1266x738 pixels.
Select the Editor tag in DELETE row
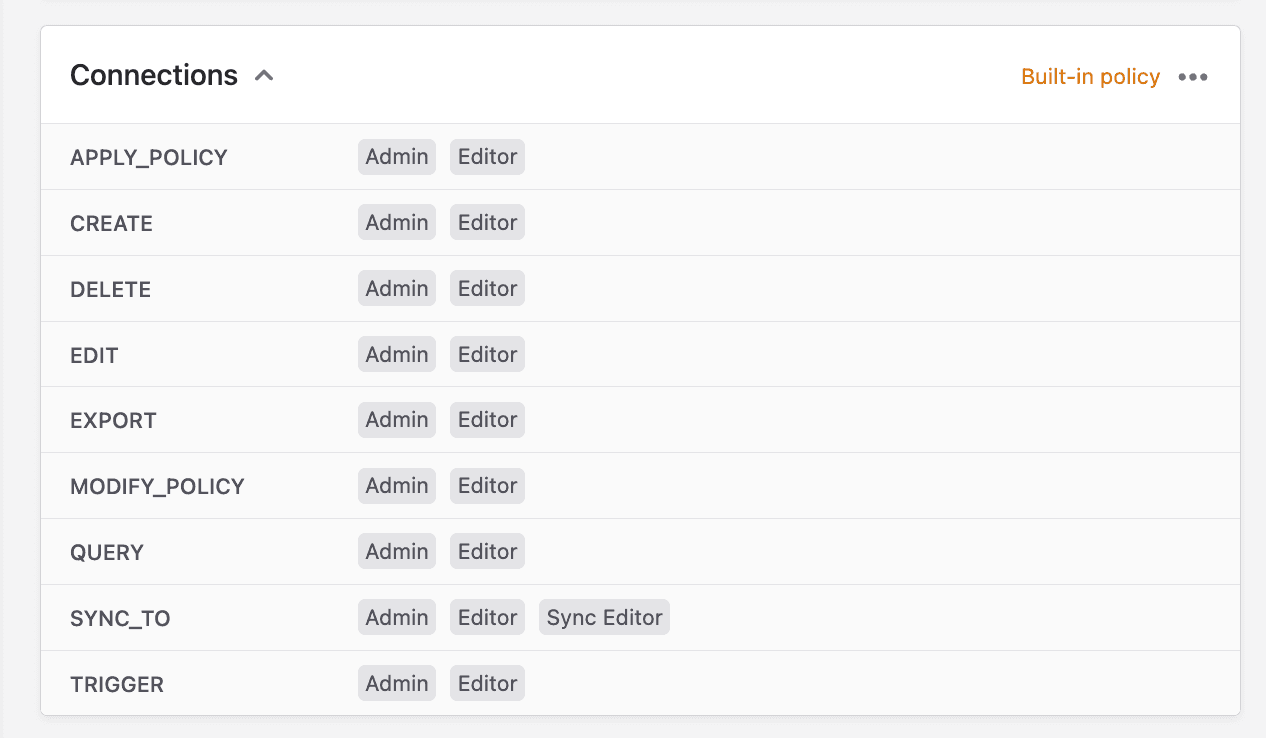pyautogui.click(x=487, y=289)
